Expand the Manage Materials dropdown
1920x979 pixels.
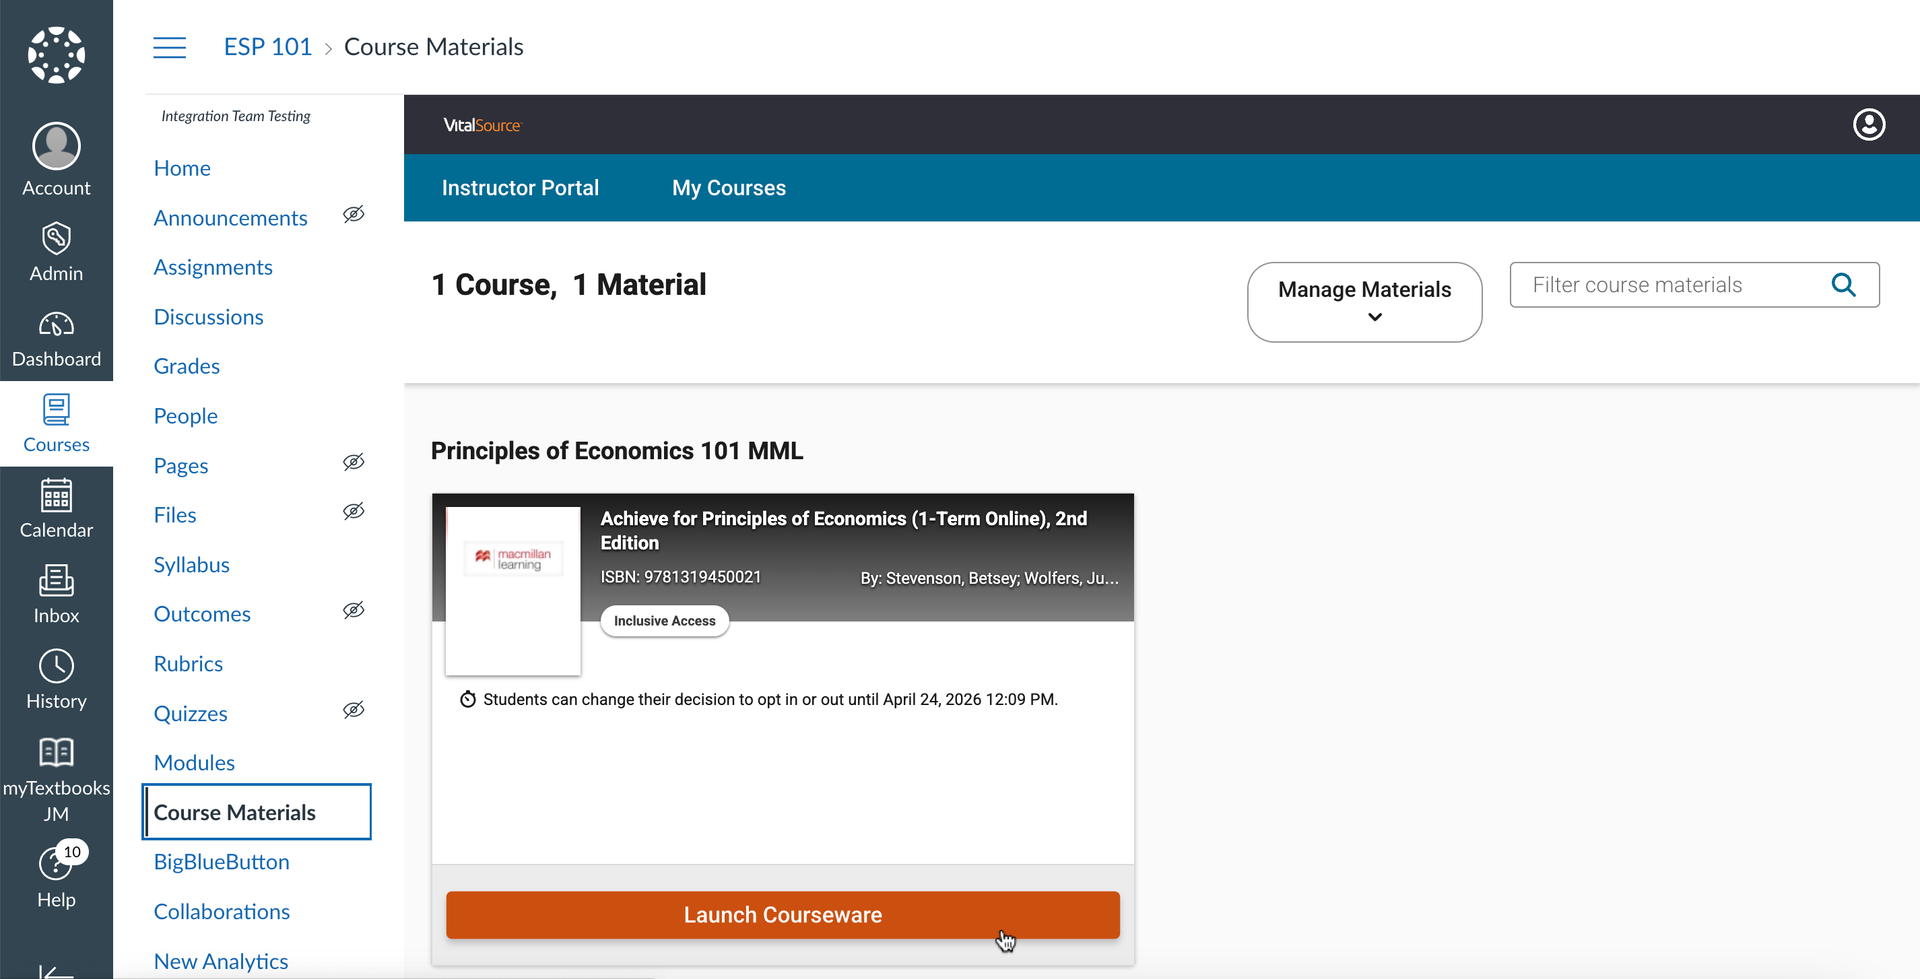pyautogui.click(x=1365, y=302)
